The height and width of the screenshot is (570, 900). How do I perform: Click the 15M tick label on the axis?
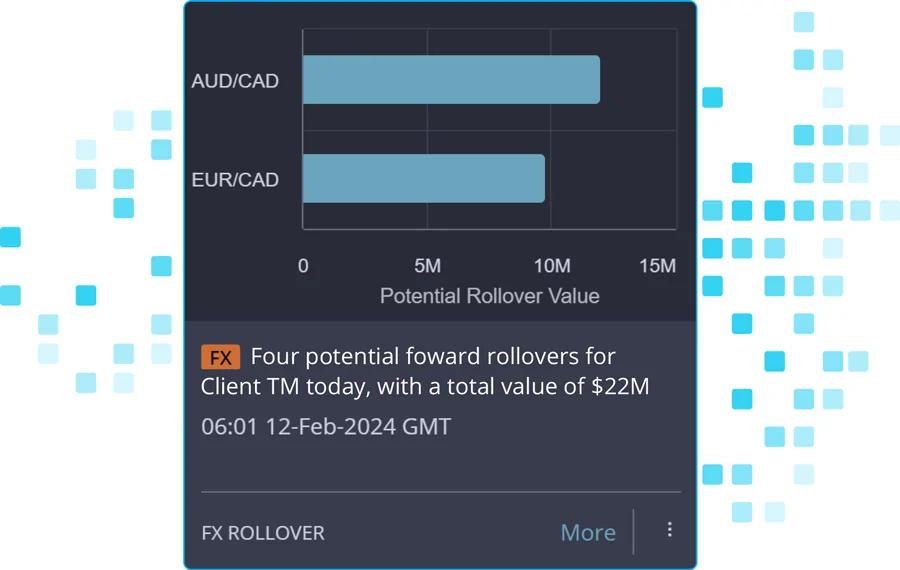pos(657,266)
